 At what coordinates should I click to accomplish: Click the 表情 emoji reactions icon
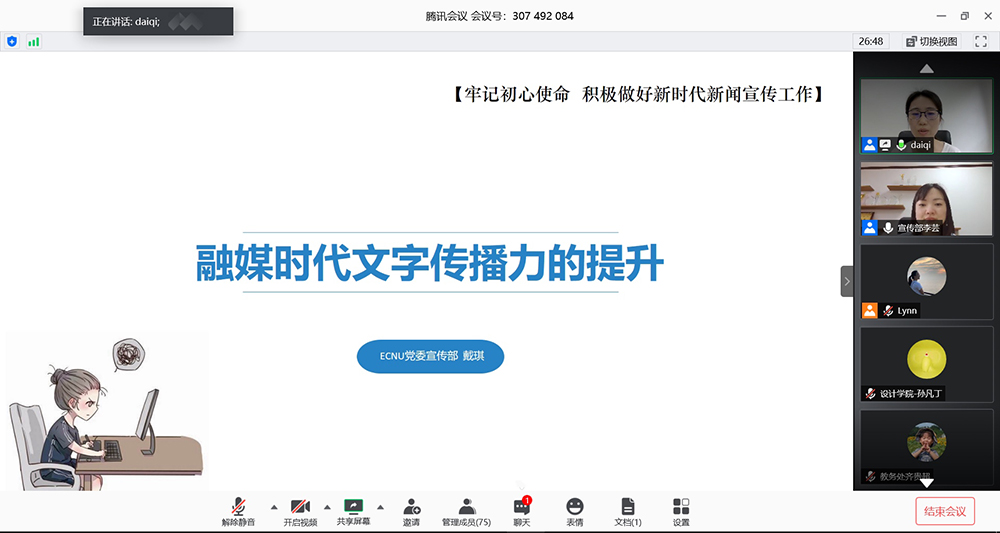(x=574, y=511)
